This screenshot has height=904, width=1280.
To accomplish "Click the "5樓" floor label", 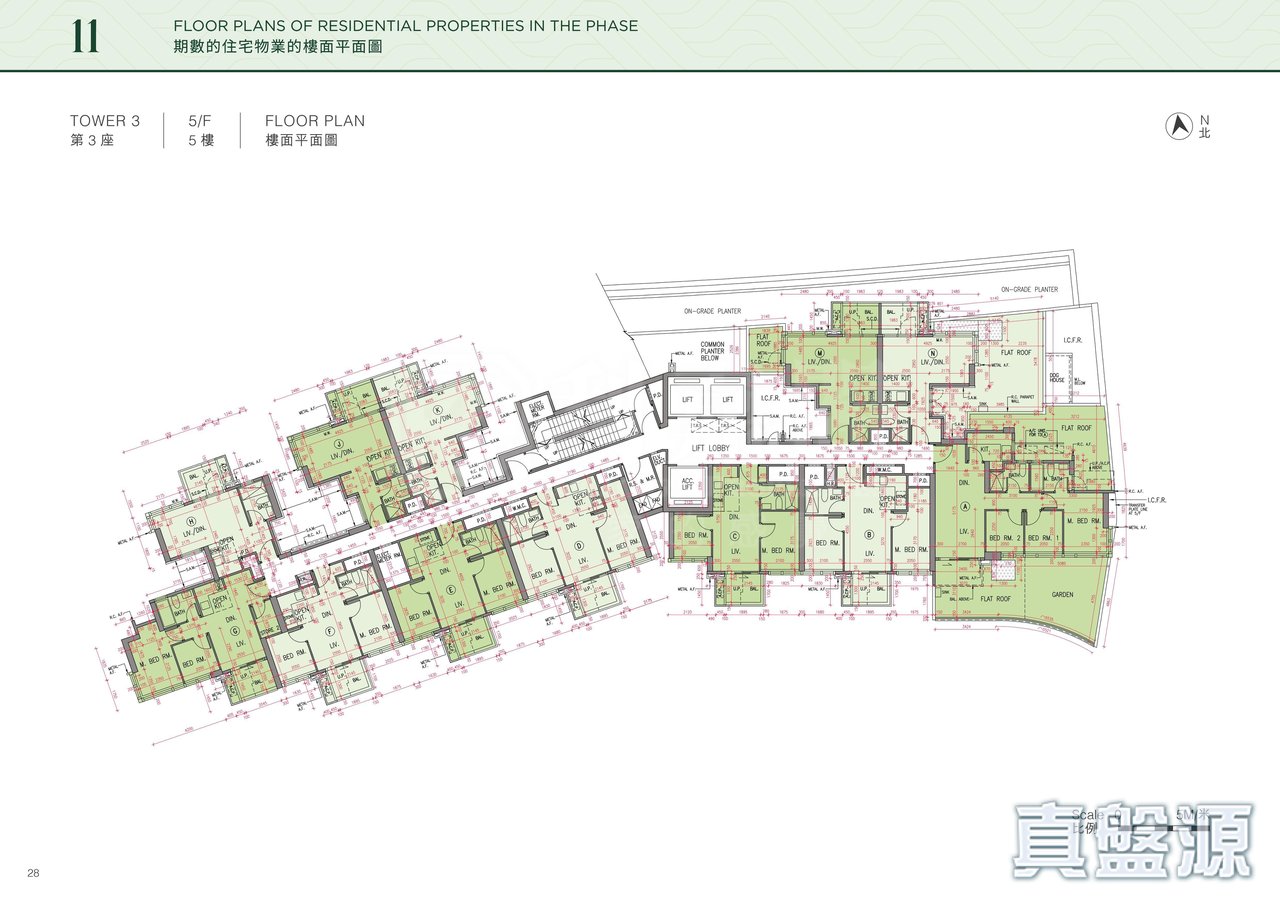I will pyautogui.click(x=201, y=141).
